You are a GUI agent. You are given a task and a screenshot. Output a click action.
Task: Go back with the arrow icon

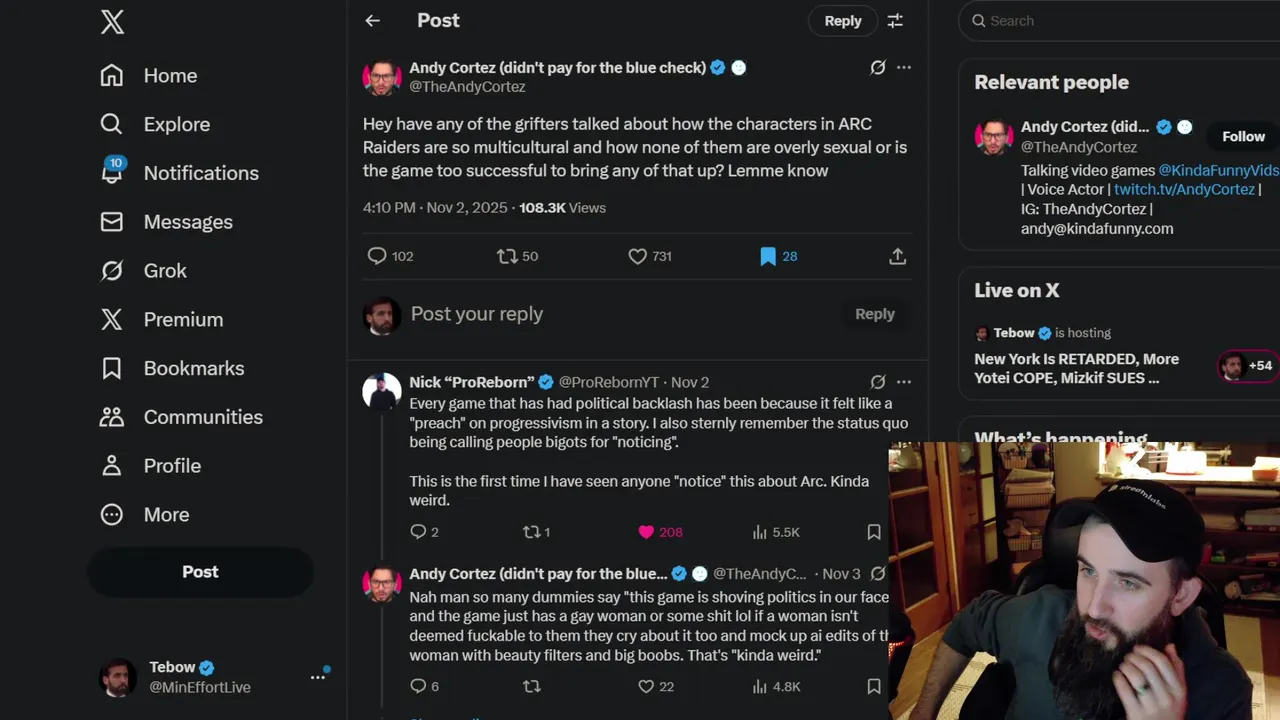click(x=373, y=21)
